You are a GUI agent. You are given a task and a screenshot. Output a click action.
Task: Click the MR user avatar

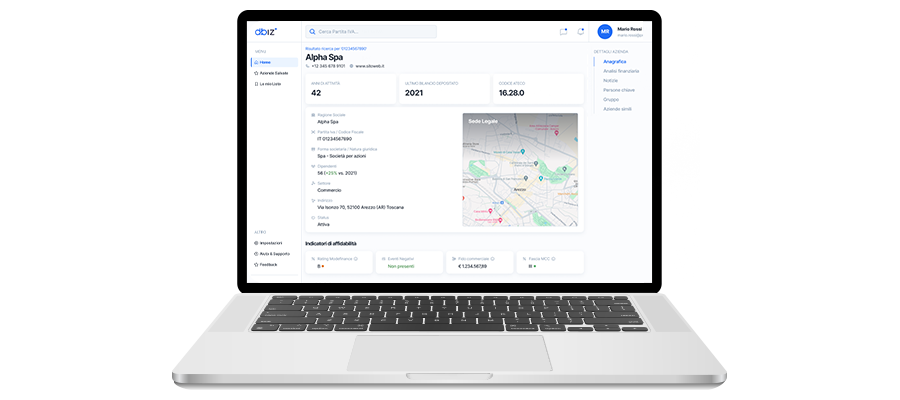[604, 32]
